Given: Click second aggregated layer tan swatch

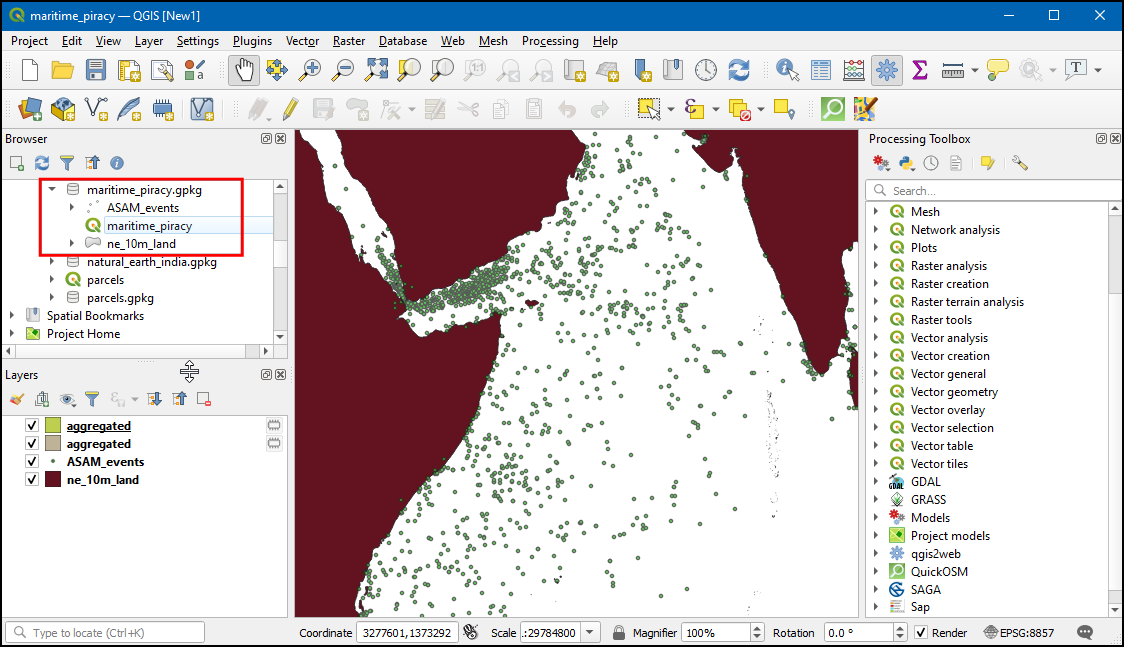Looking at the screenshot, I should 53,444.
